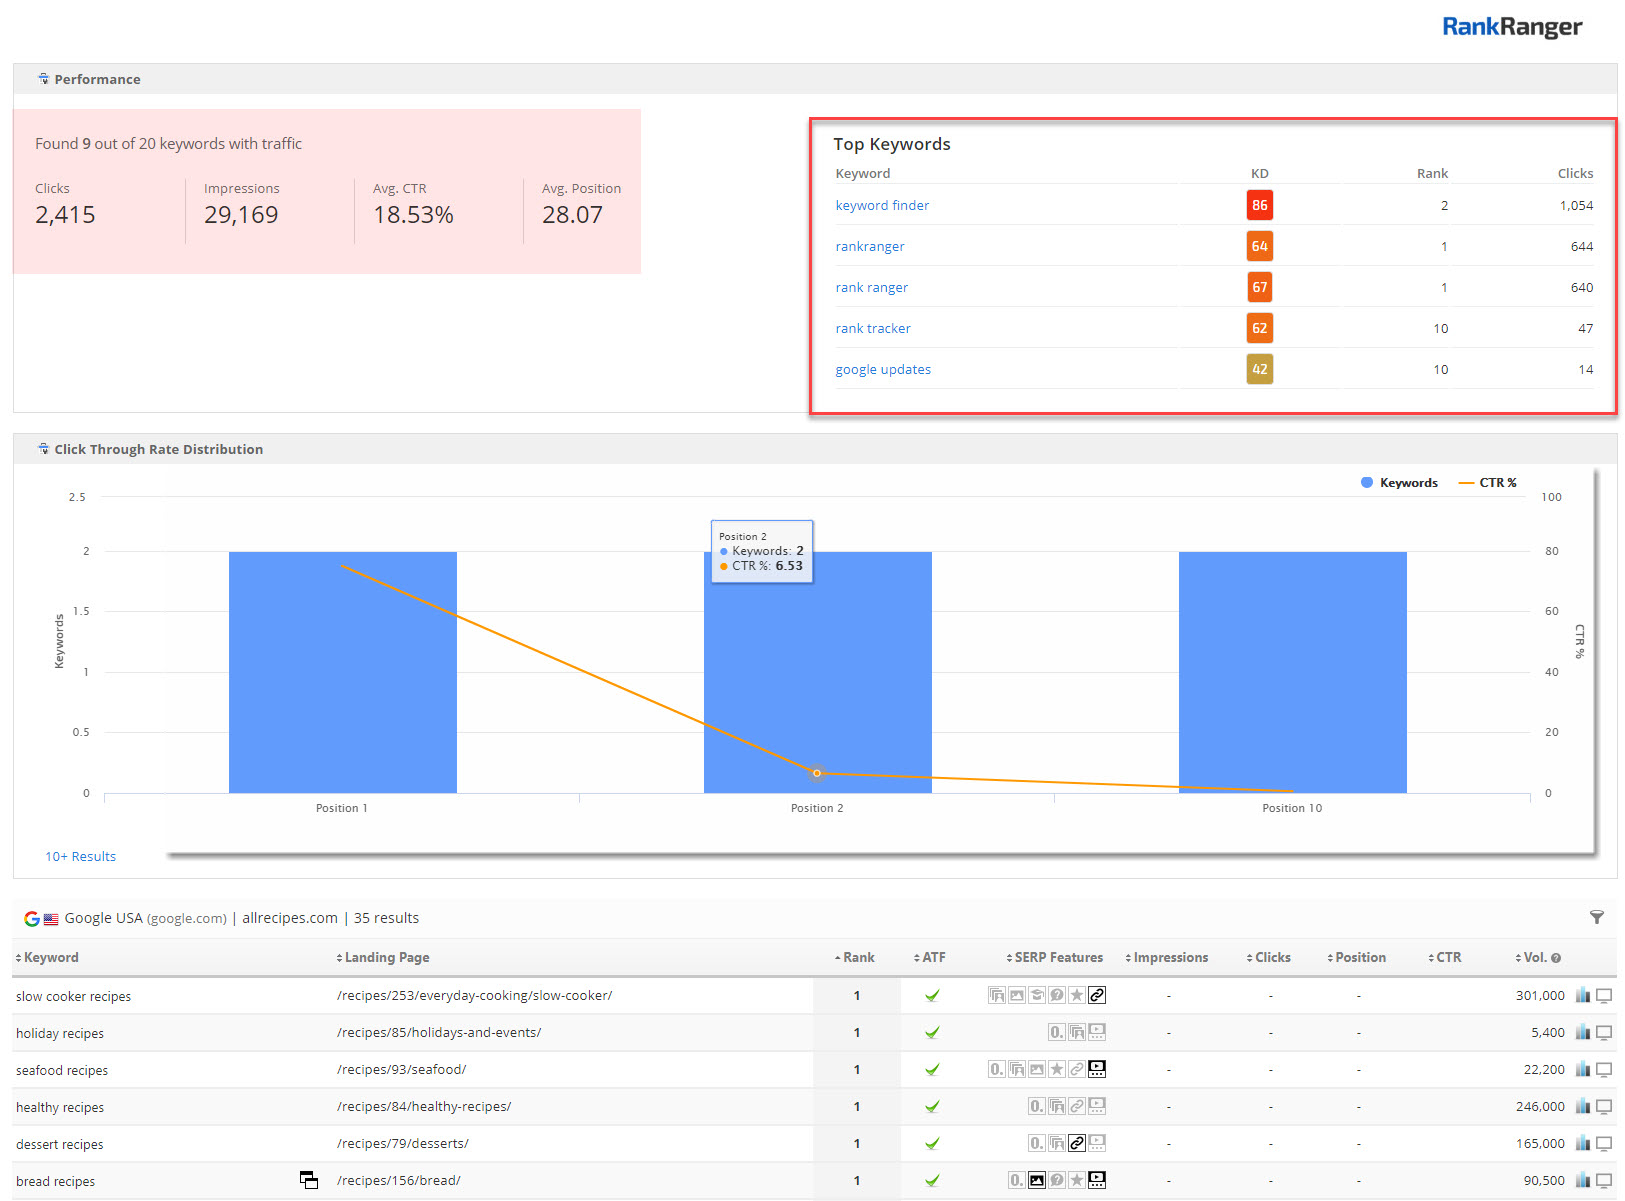Open the table filter funnel icon
This screenshot has width=1625, height=1201.
tap(1596, 917)
